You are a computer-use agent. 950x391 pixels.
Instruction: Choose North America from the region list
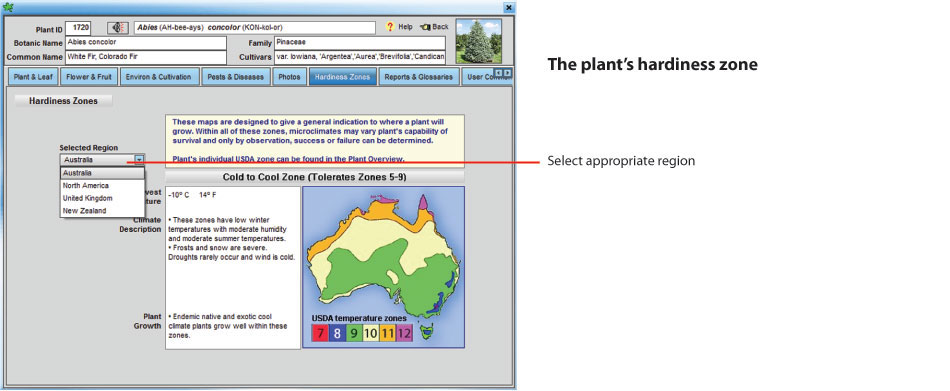click(102, 185)
